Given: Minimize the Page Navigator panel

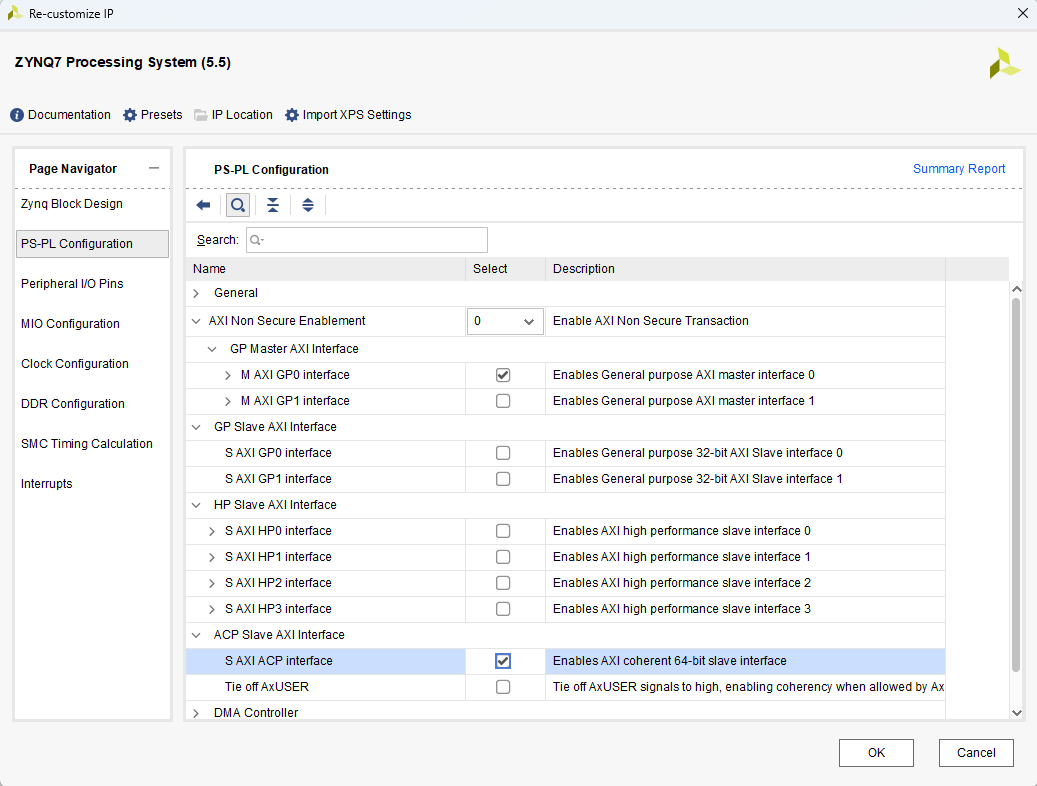Looking at the screenshot, I should point(154,168).
